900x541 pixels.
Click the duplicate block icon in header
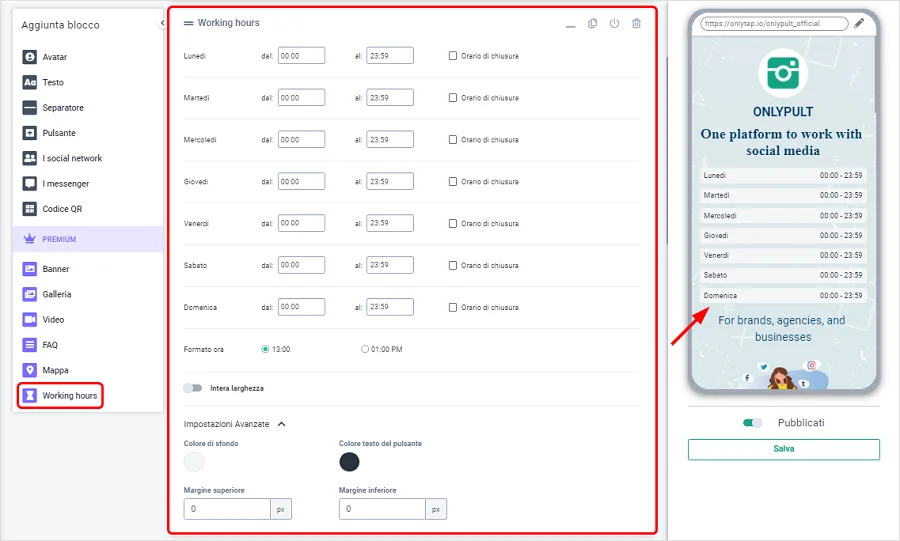pos(593,23)
